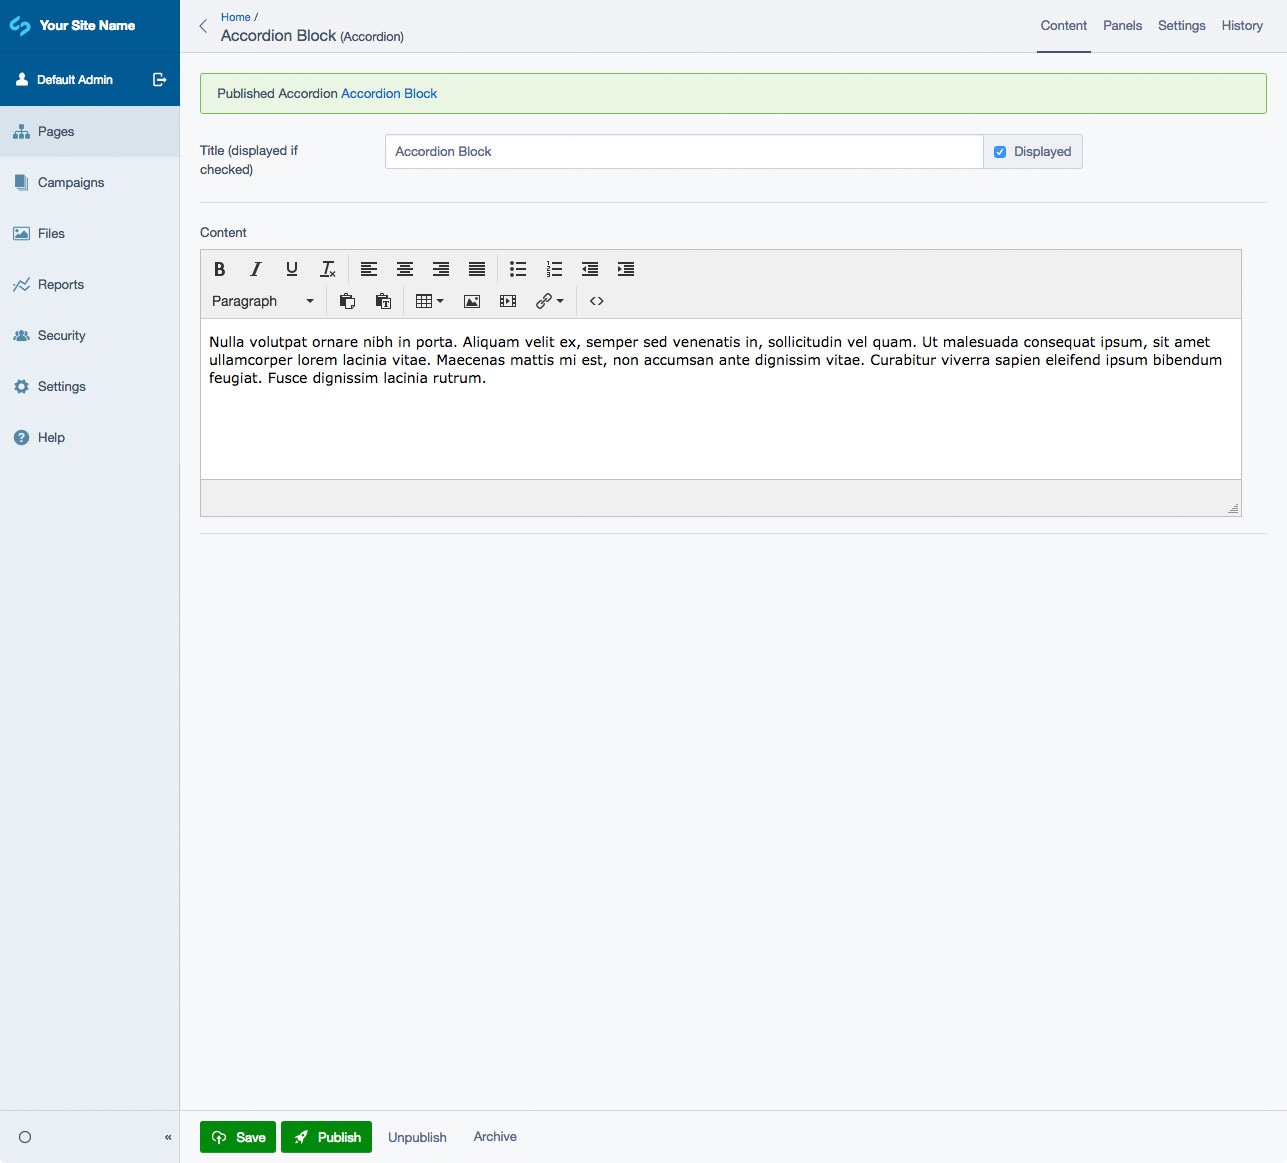Open Accordion Block link in published message
Screen dimensions: 1287x1163
point(389,94)
